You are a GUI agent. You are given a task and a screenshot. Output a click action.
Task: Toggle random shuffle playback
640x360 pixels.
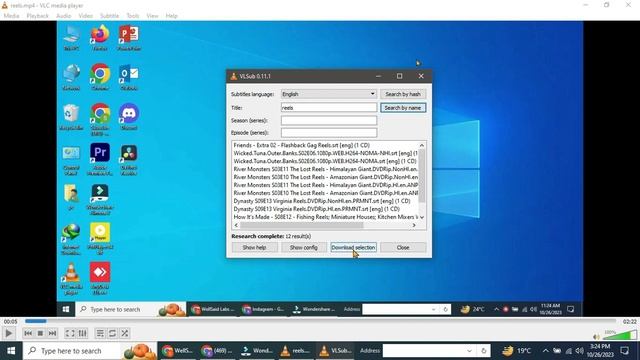click(x=124, y=333)
